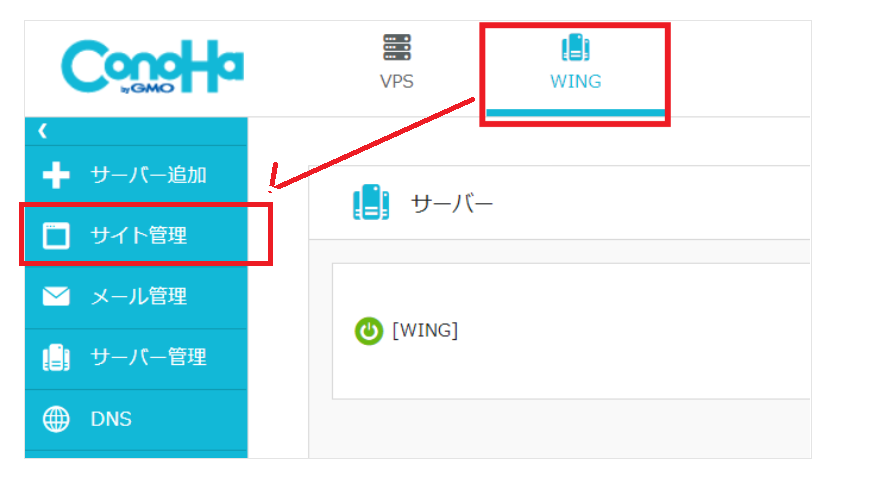Image resolution: width=884 pixels, height=477 pixels.
Task: Open the DNS menu item
Action: [136, 419]
